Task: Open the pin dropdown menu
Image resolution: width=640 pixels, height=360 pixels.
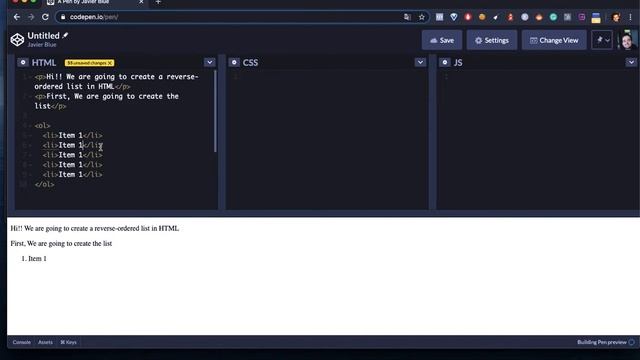Action: [602, 40]
